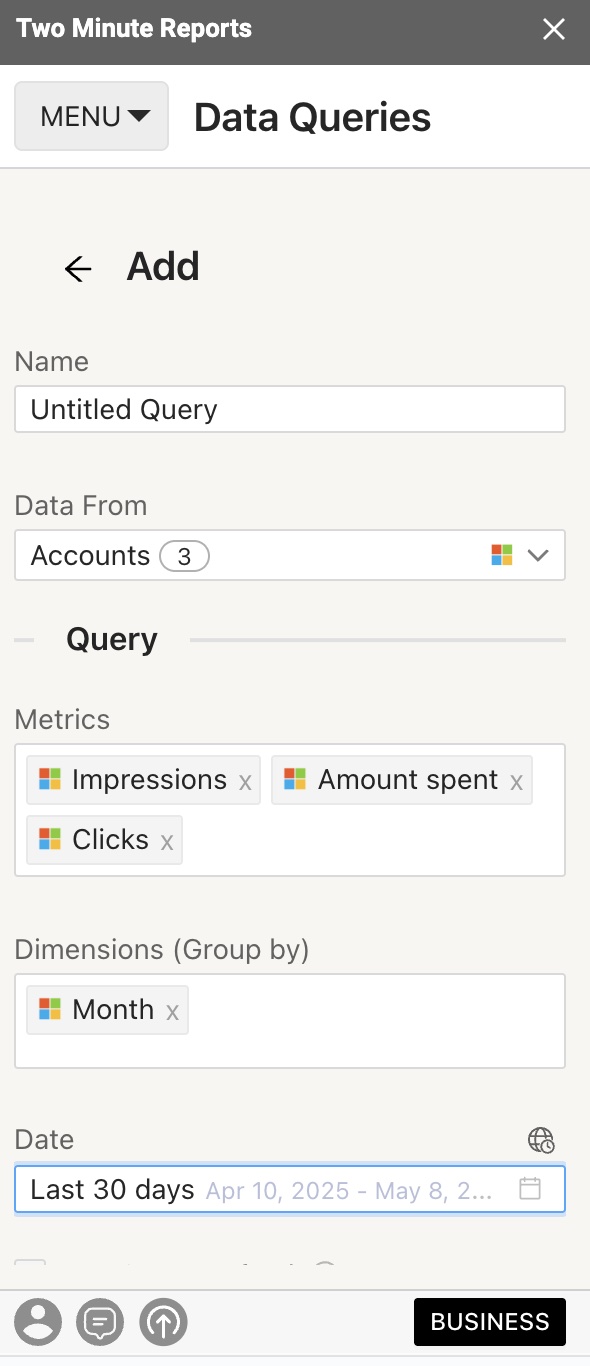Open the timezone globe icon near Date

pos(541,1140)
